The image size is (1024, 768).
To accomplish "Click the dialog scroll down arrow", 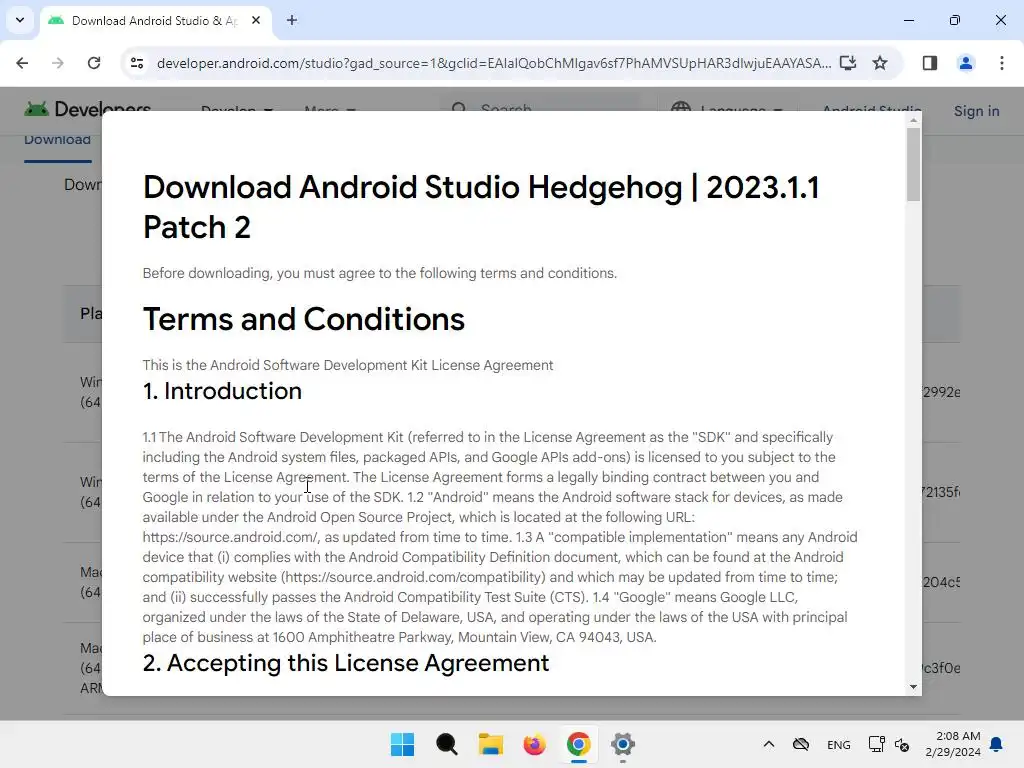I will pyautogui.click(x=914, y=686).
